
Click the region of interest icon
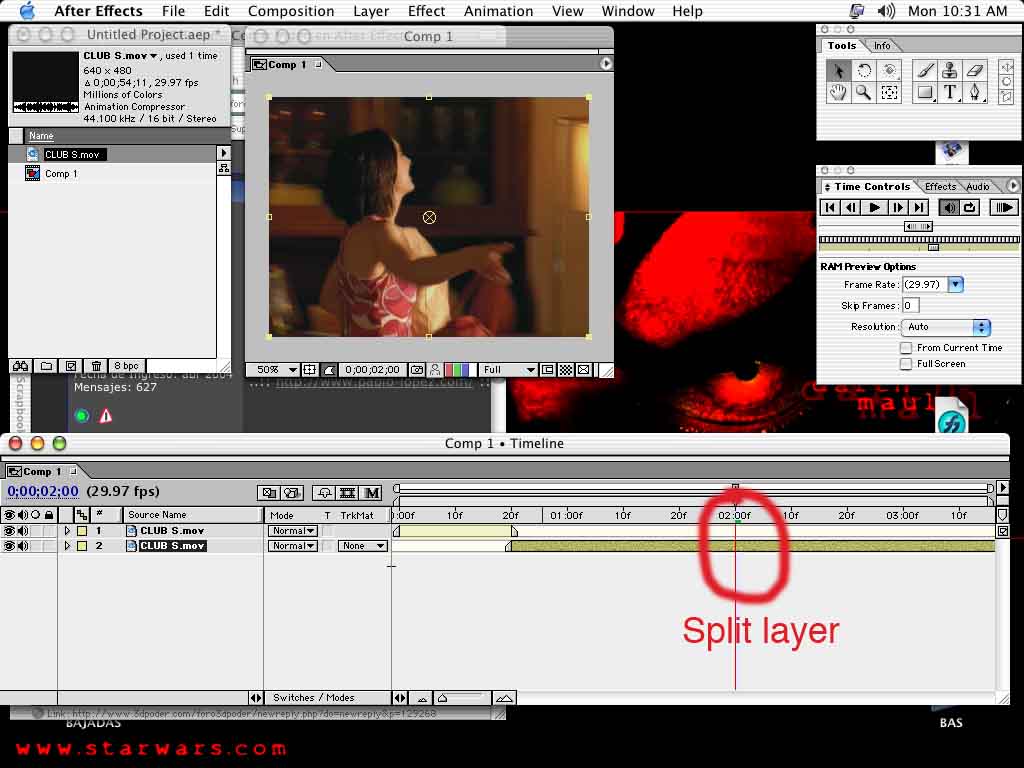(x=547, y=370)
